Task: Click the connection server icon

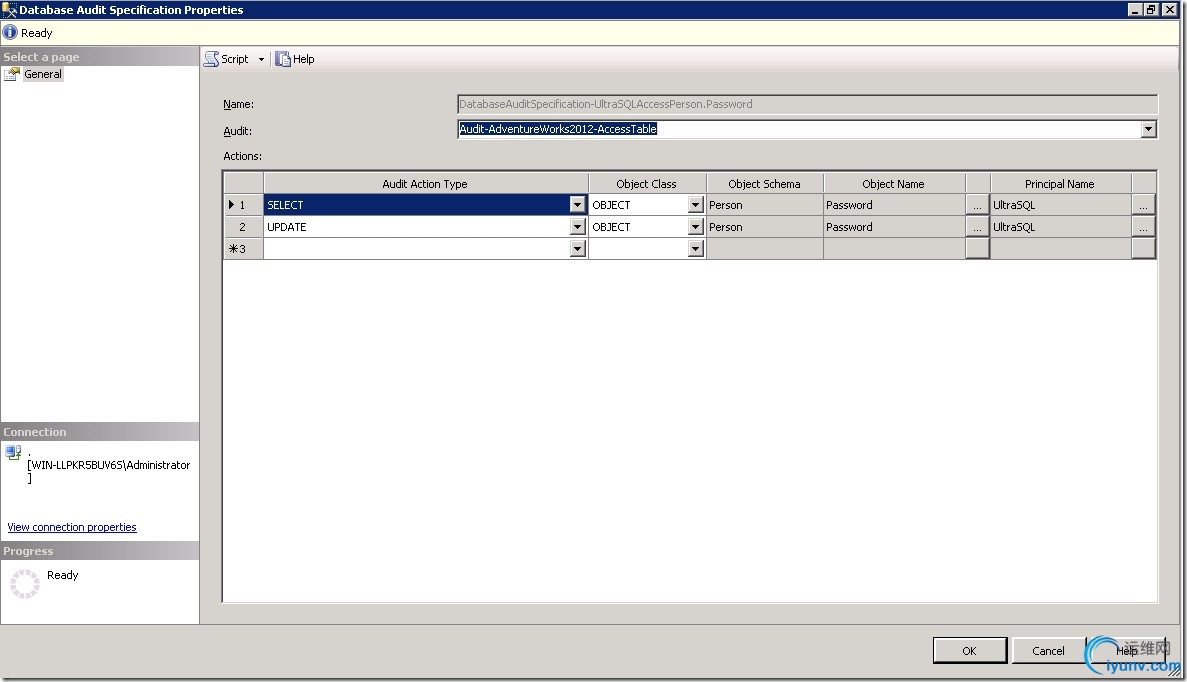Action: (13, 453)
